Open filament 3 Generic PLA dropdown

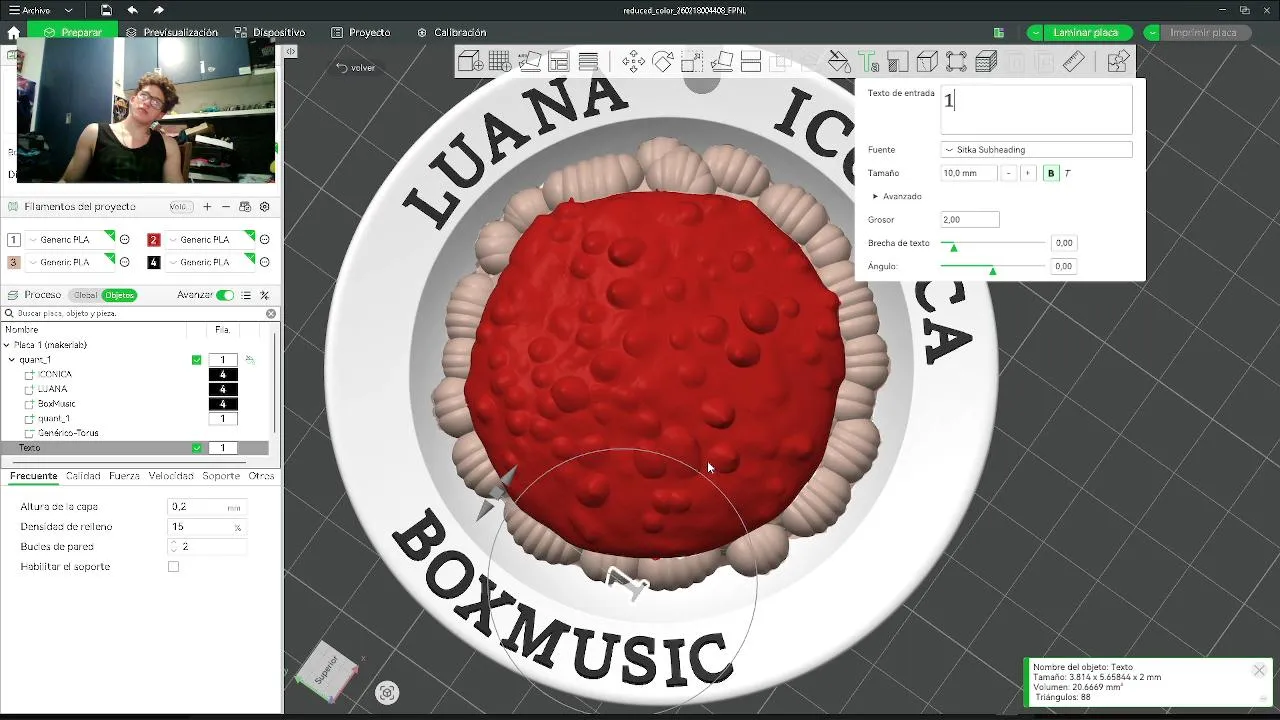click(70, 262)
